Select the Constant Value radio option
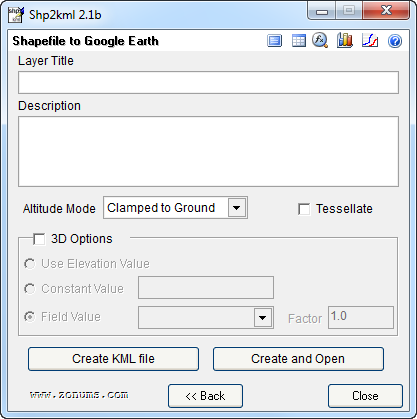 point(30,289)
